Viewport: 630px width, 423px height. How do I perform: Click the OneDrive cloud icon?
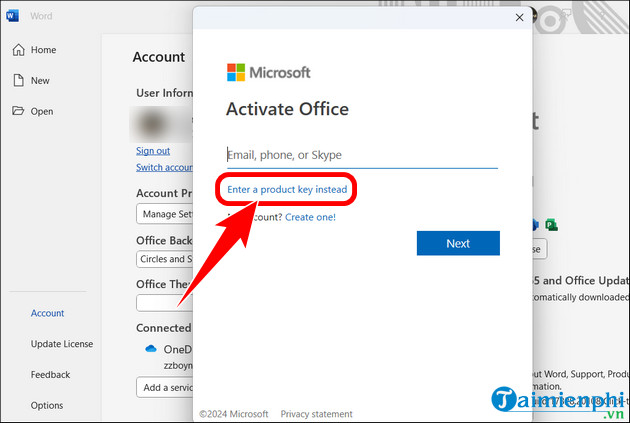tap(151, 349)
